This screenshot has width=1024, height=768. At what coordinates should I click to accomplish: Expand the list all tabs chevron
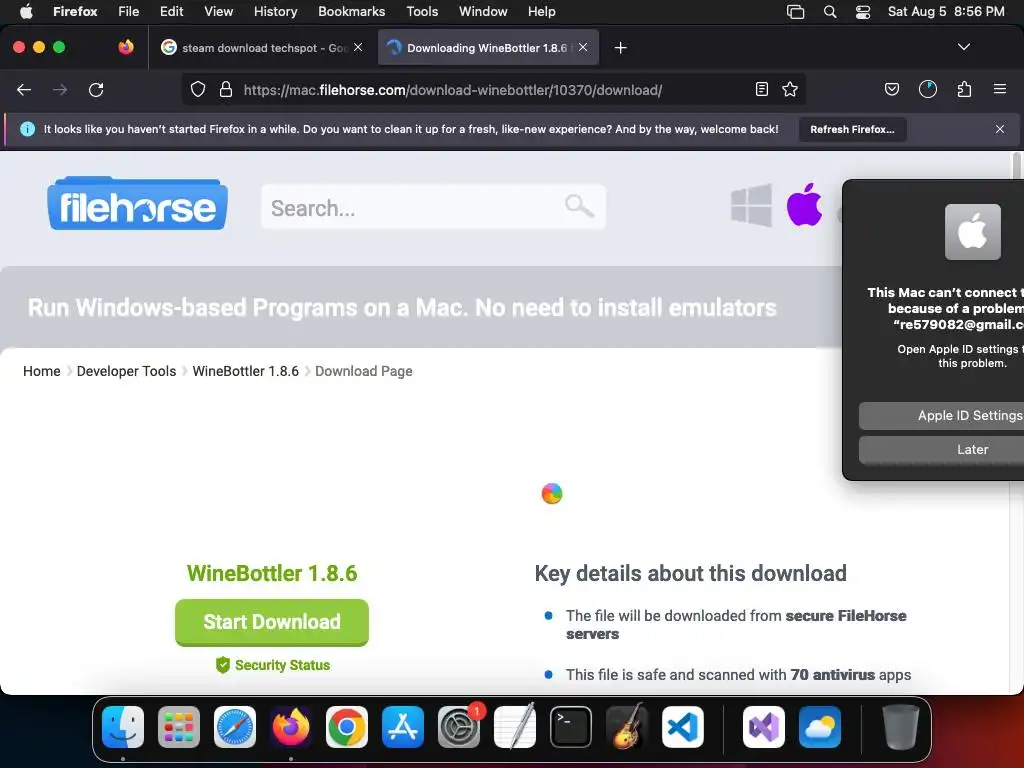coord(964,47)
